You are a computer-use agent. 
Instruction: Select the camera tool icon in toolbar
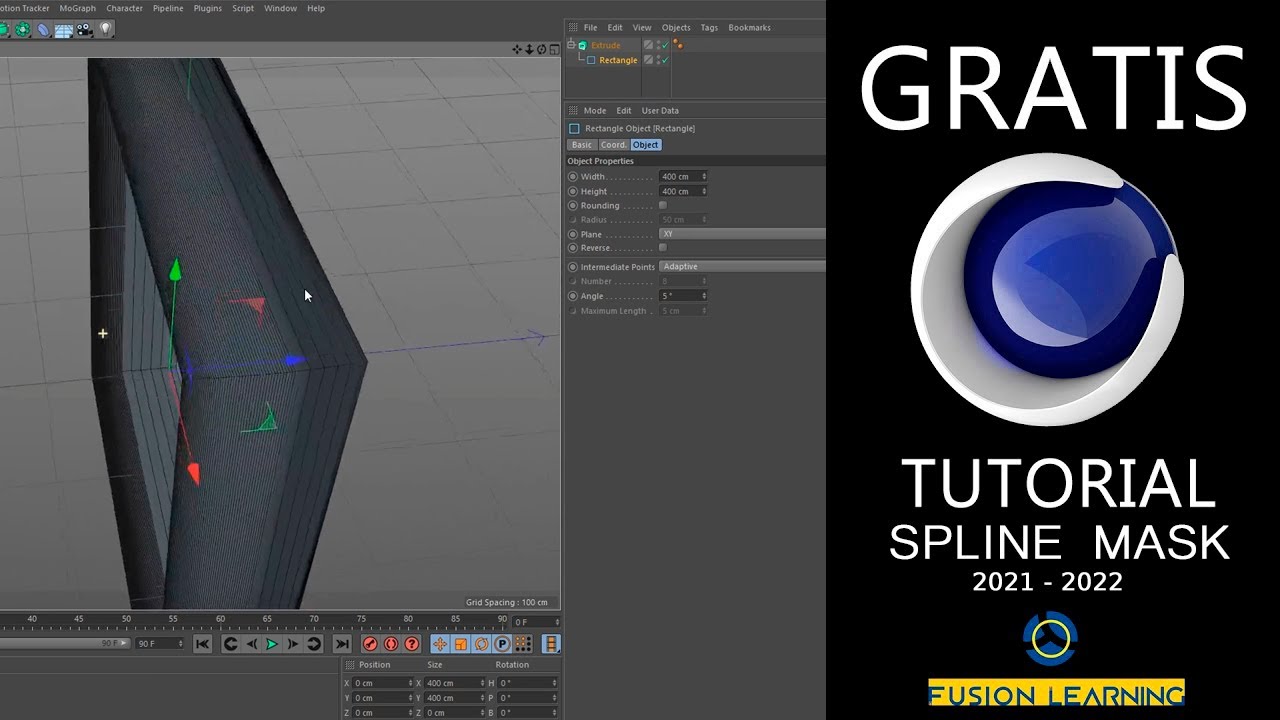pyautogui.click(x=84, y=30)
